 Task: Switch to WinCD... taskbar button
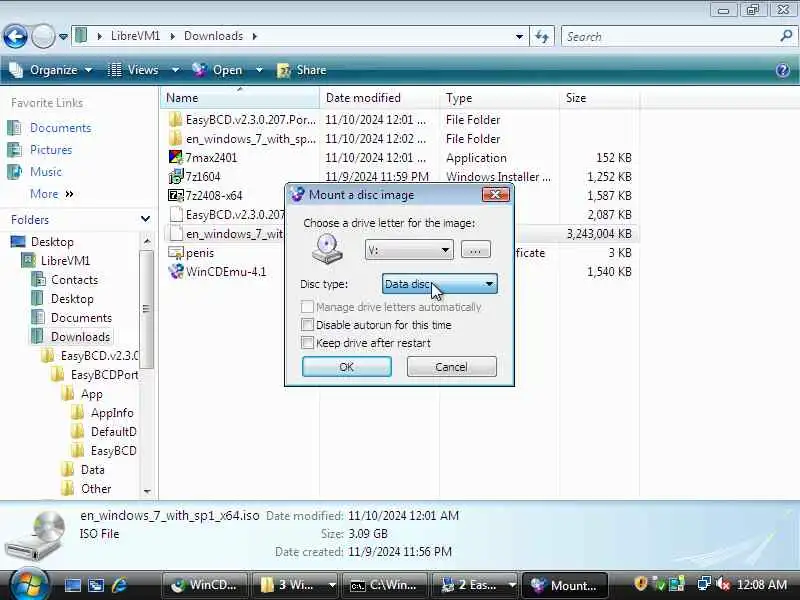click(204, 585)
